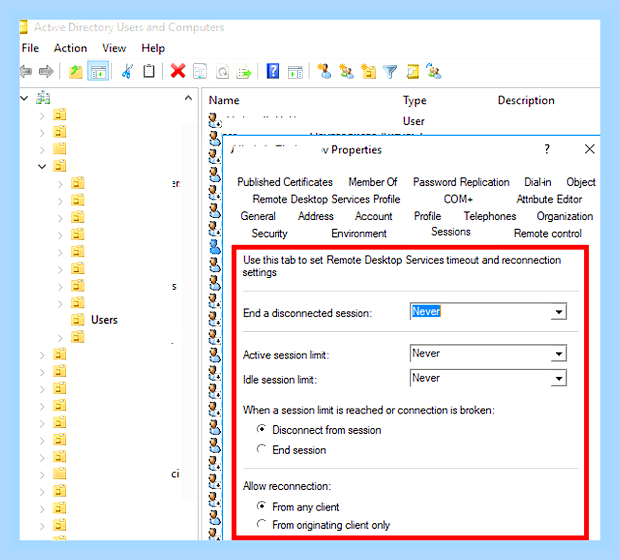
Task: Open Active session limit dropdown
Action: (x=558, y=354)
